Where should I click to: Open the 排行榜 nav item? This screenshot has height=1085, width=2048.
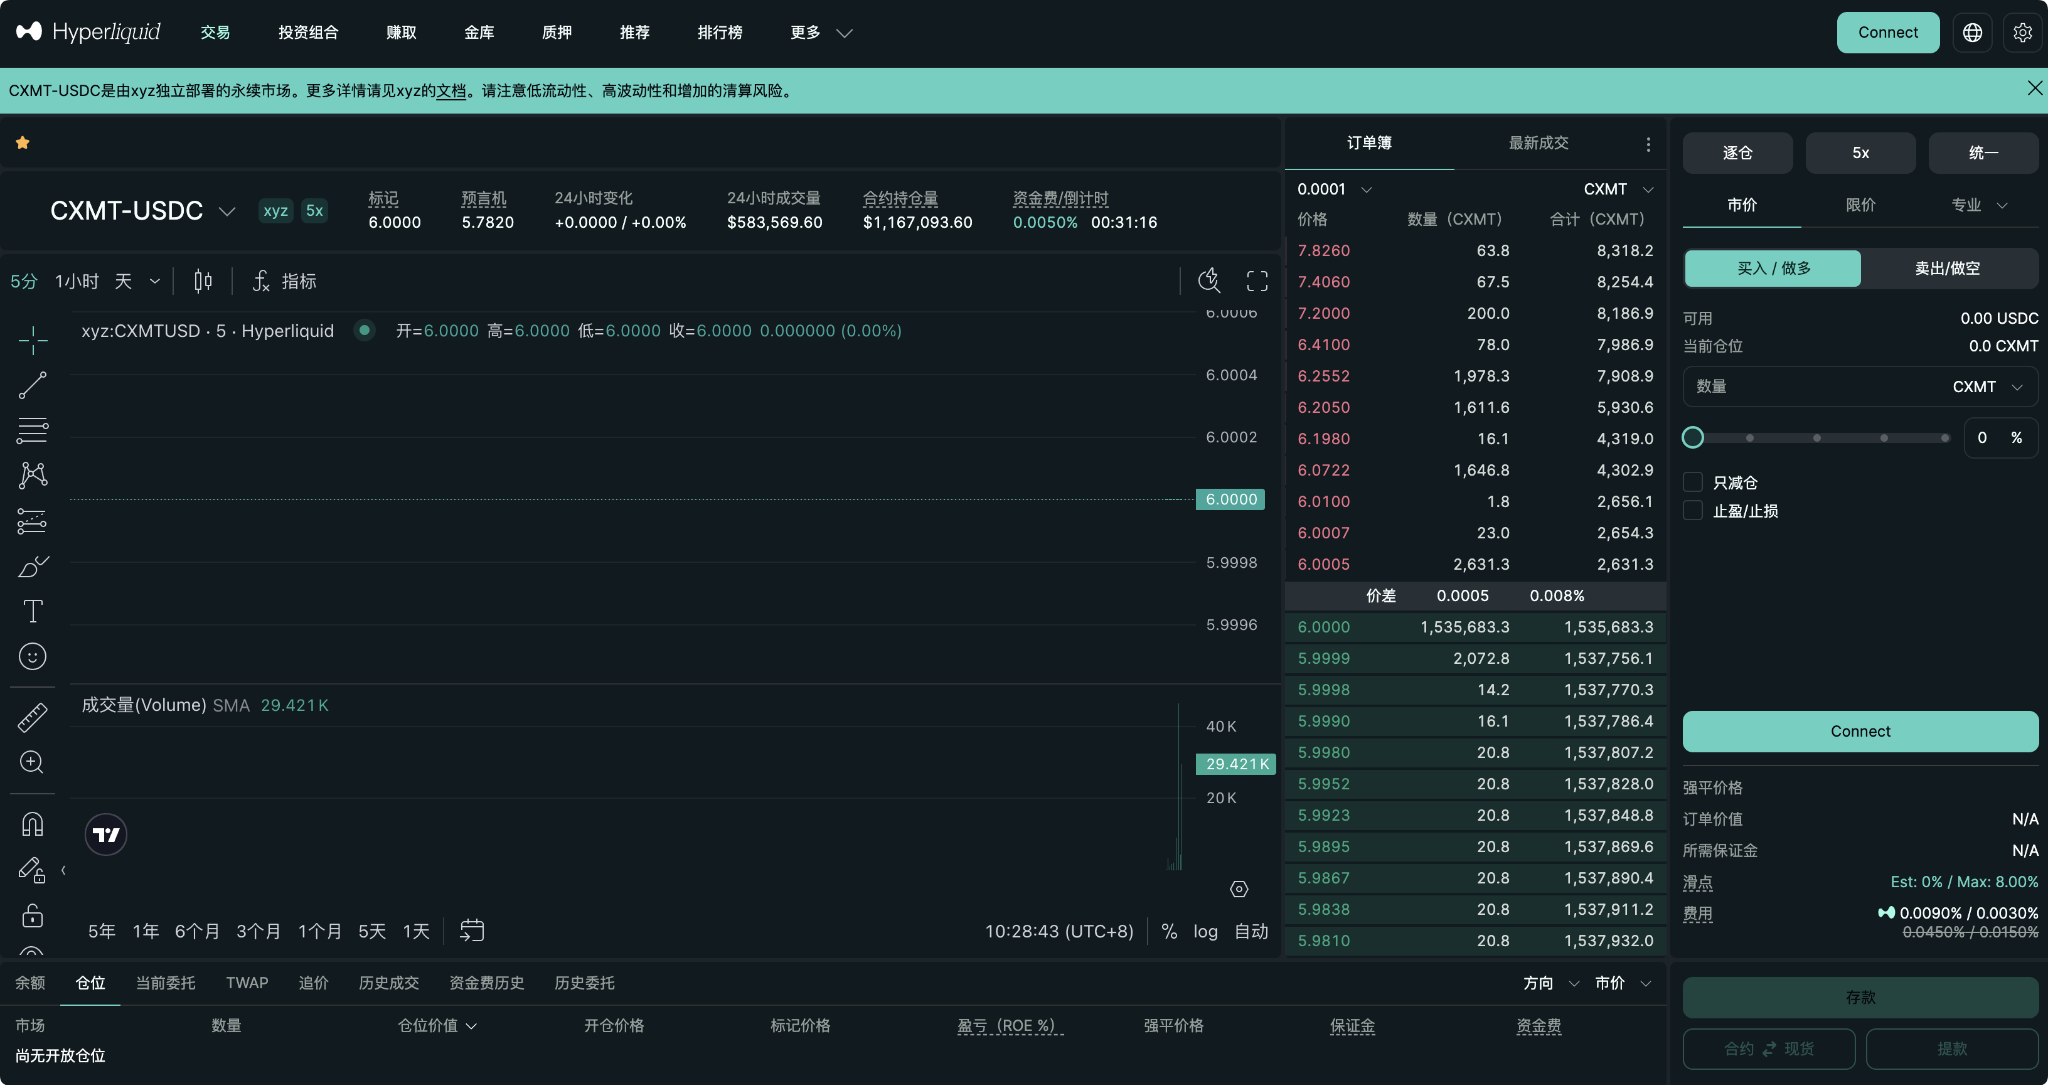(x=720, y=33)
